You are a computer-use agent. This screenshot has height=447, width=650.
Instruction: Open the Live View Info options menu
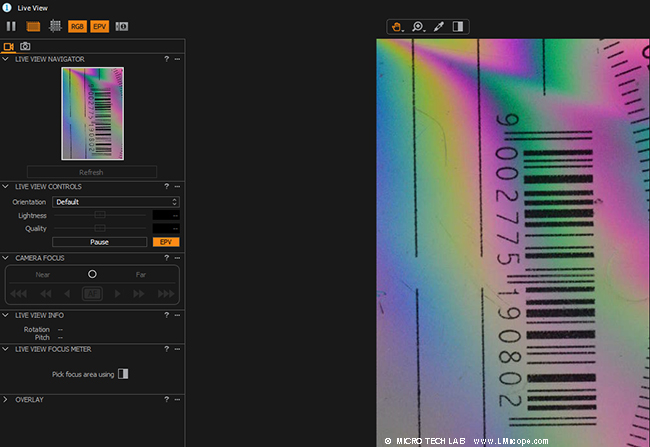pos(177,315)
